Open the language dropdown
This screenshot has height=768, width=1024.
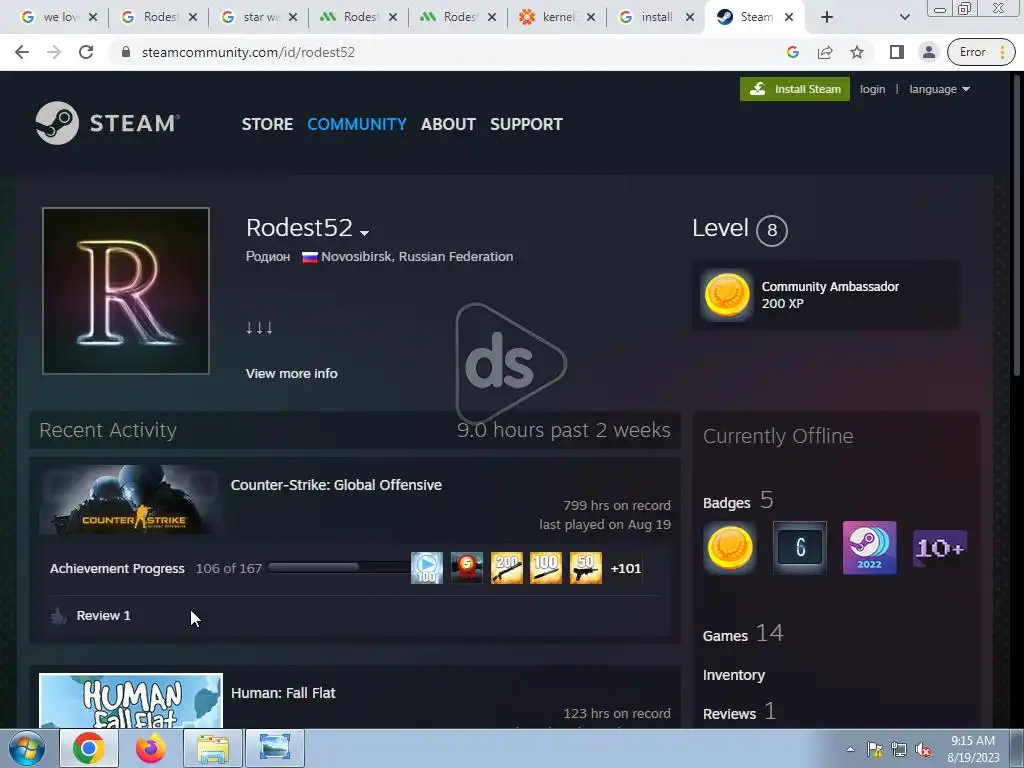pos(939,89)
